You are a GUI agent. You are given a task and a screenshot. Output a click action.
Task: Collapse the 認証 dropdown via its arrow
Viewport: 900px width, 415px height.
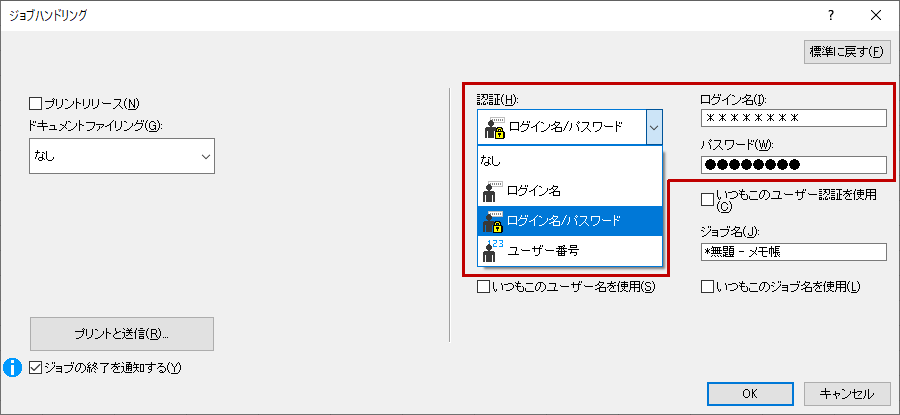(654, 127)
